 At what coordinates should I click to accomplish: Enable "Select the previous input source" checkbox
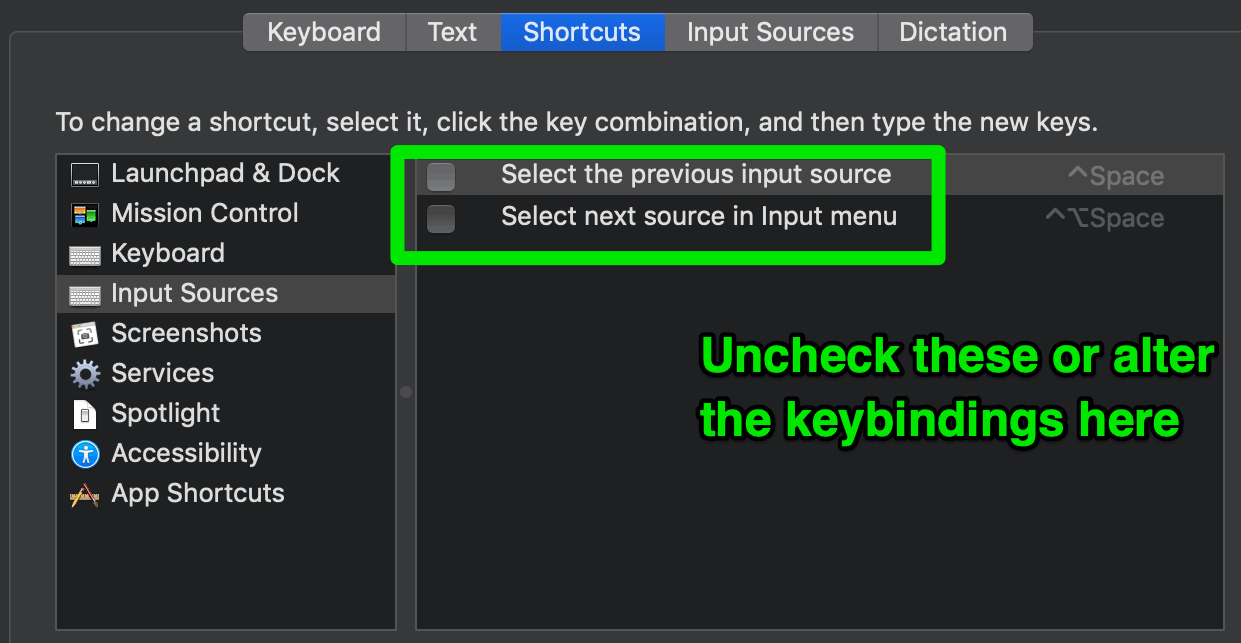pos(441,176)
